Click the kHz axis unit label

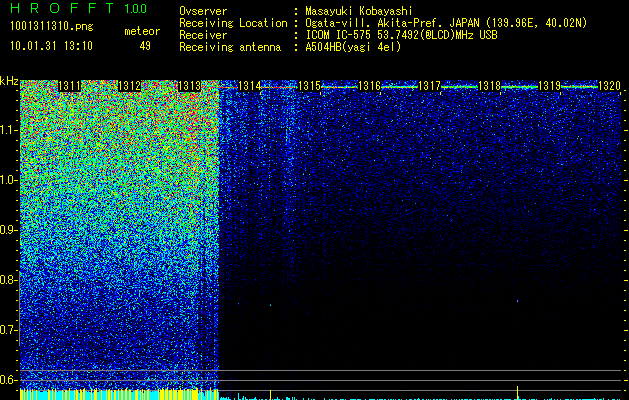click(x=9, y=81)
